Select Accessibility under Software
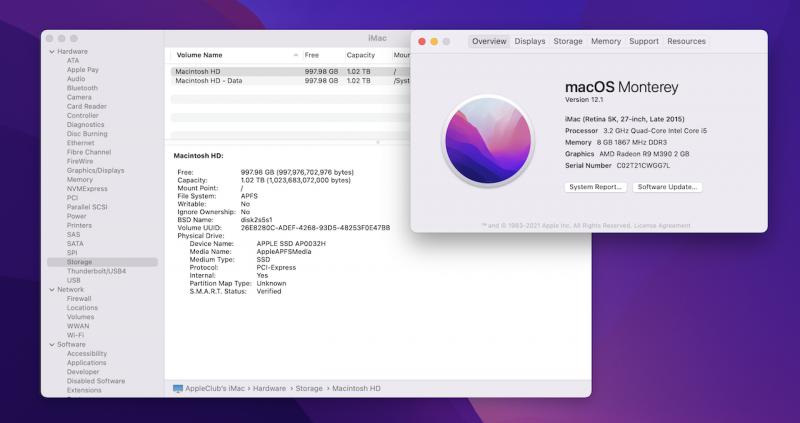This screenshot has height=423, width=800. (87, 354)
